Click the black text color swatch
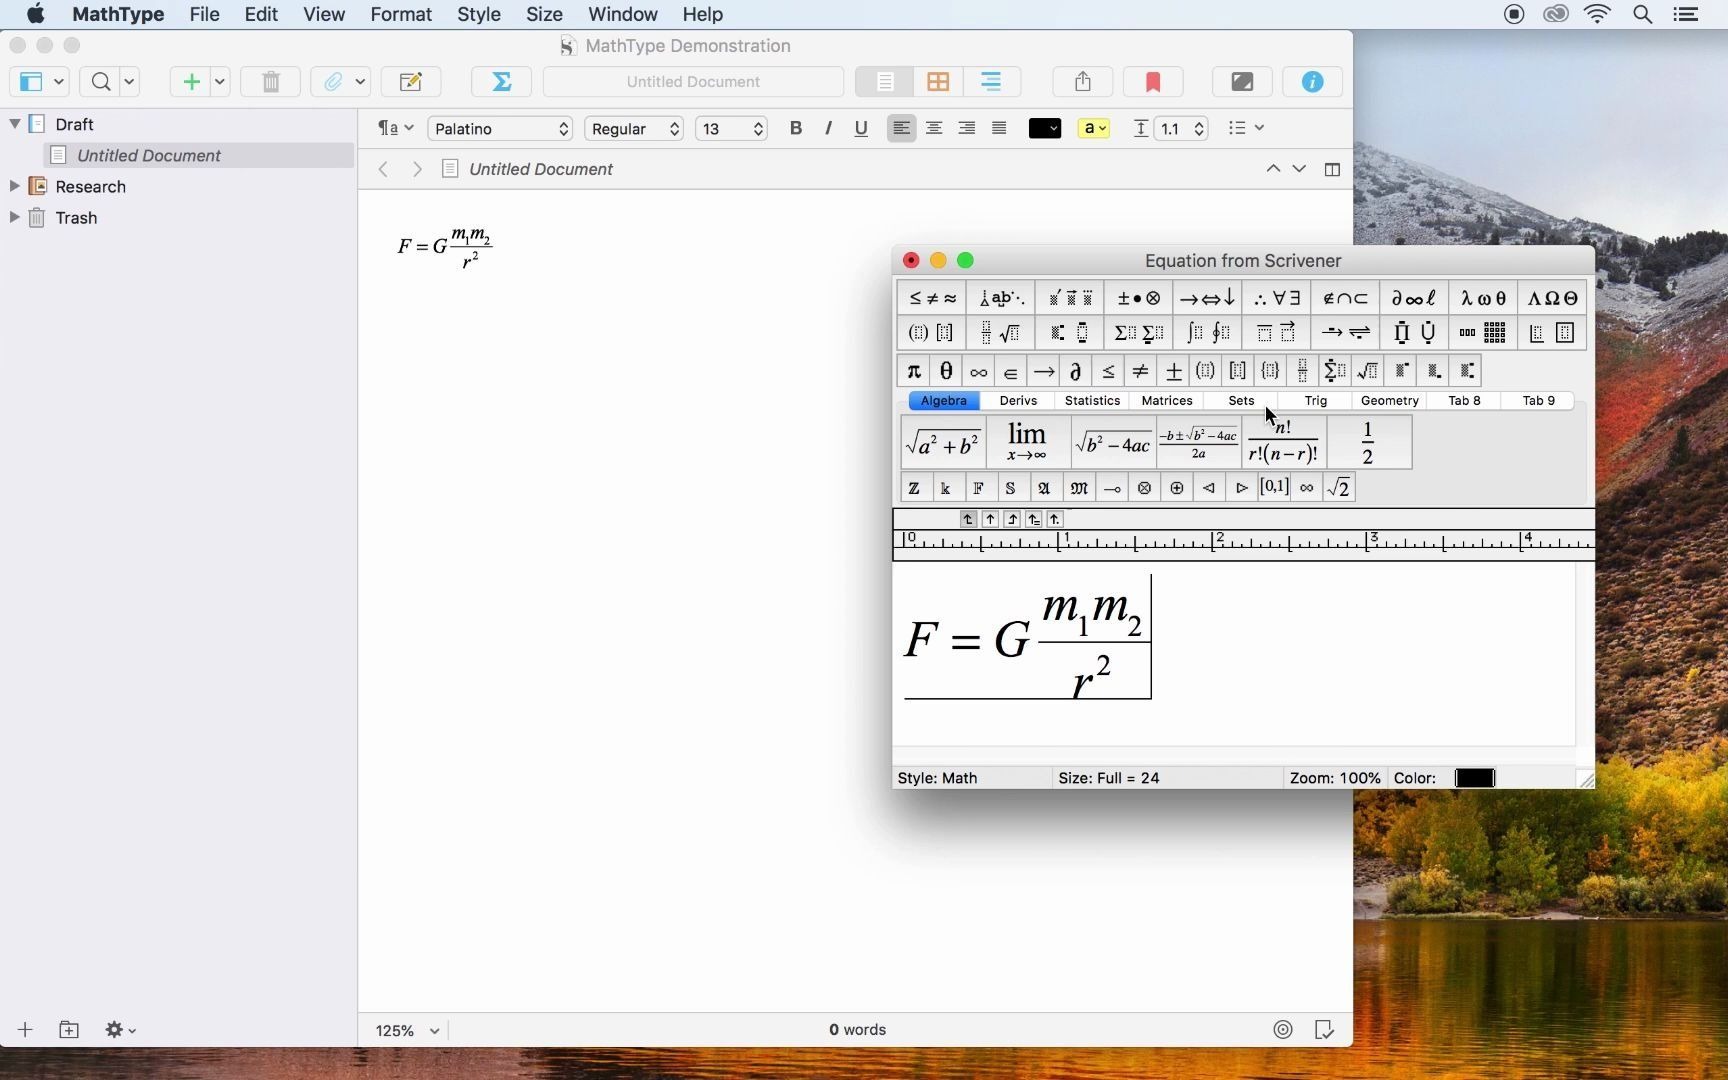Screen dimensions: 1728x1080 [1045, 129]
